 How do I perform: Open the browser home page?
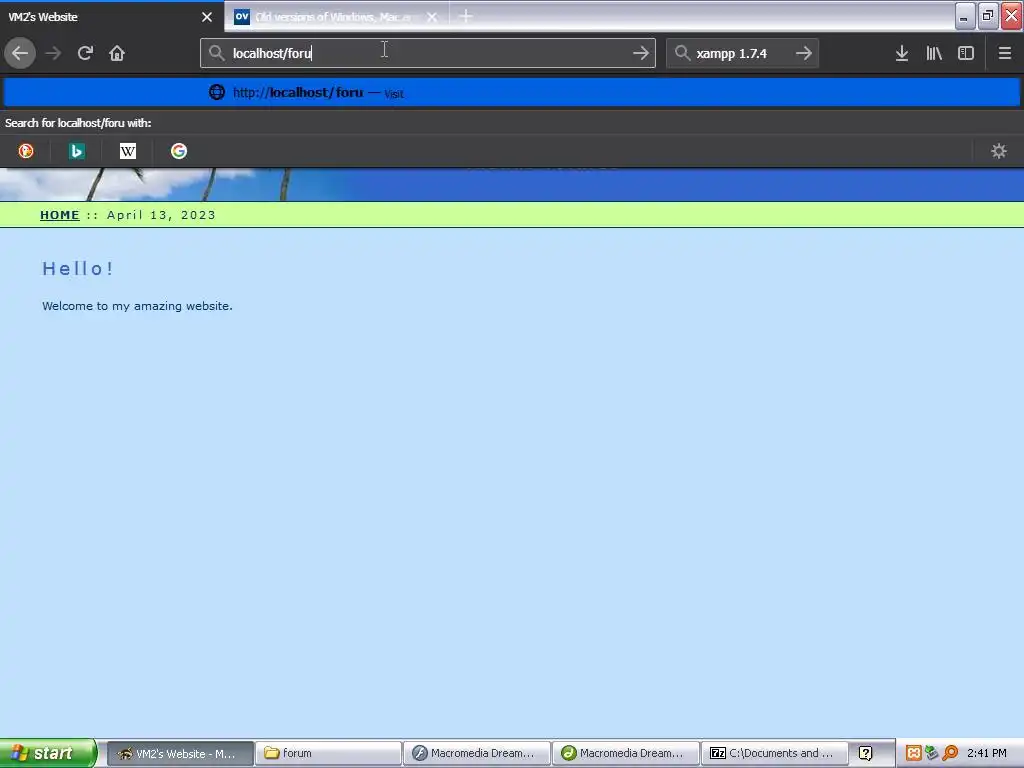pyautogui.click(x=117, y=53)
